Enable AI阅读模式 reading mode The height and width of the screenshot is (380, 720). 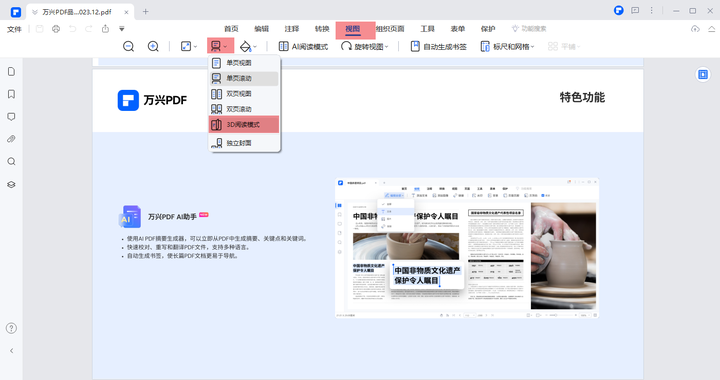(304, 46)
